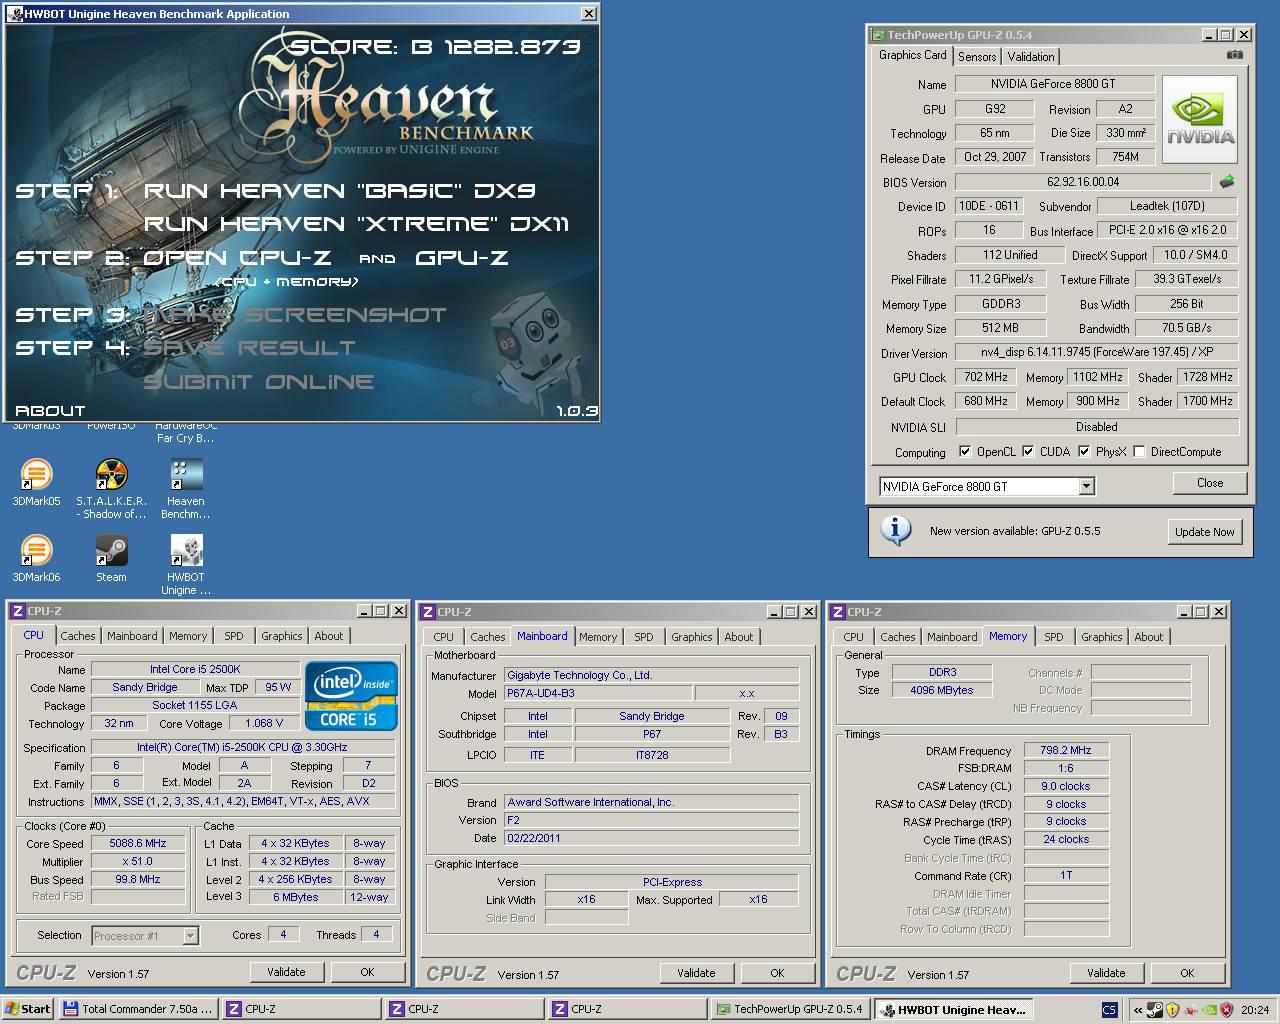Click the NVIDIA logo in GPU-Z
This screenshot has width=1280, height=1024.
click(1200, 119)
